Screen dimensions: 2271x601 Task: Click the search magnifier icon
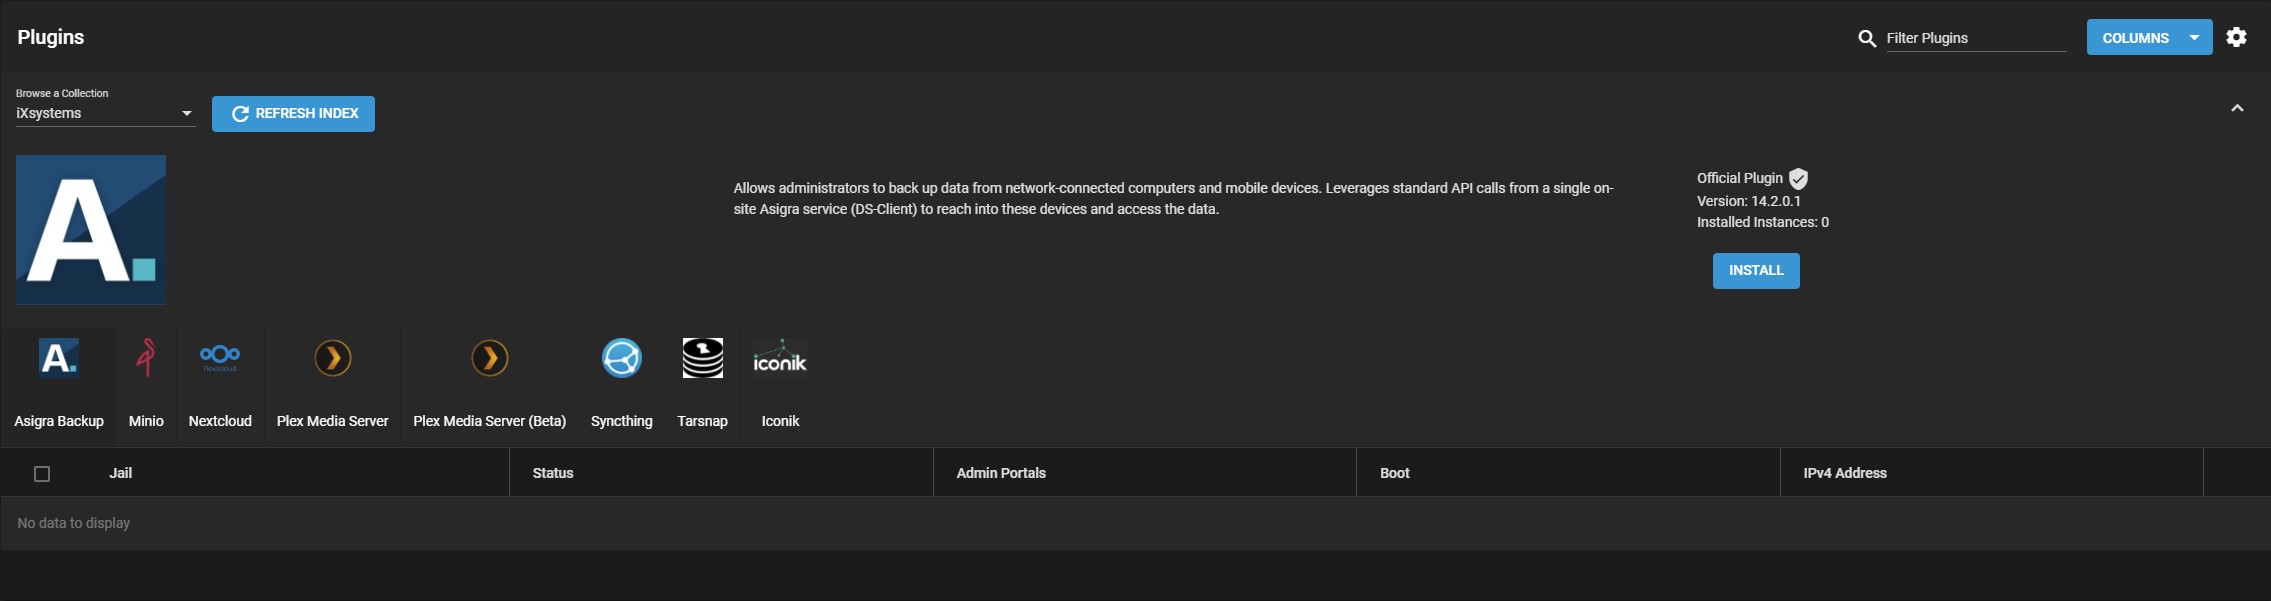tap(1867, 38)
